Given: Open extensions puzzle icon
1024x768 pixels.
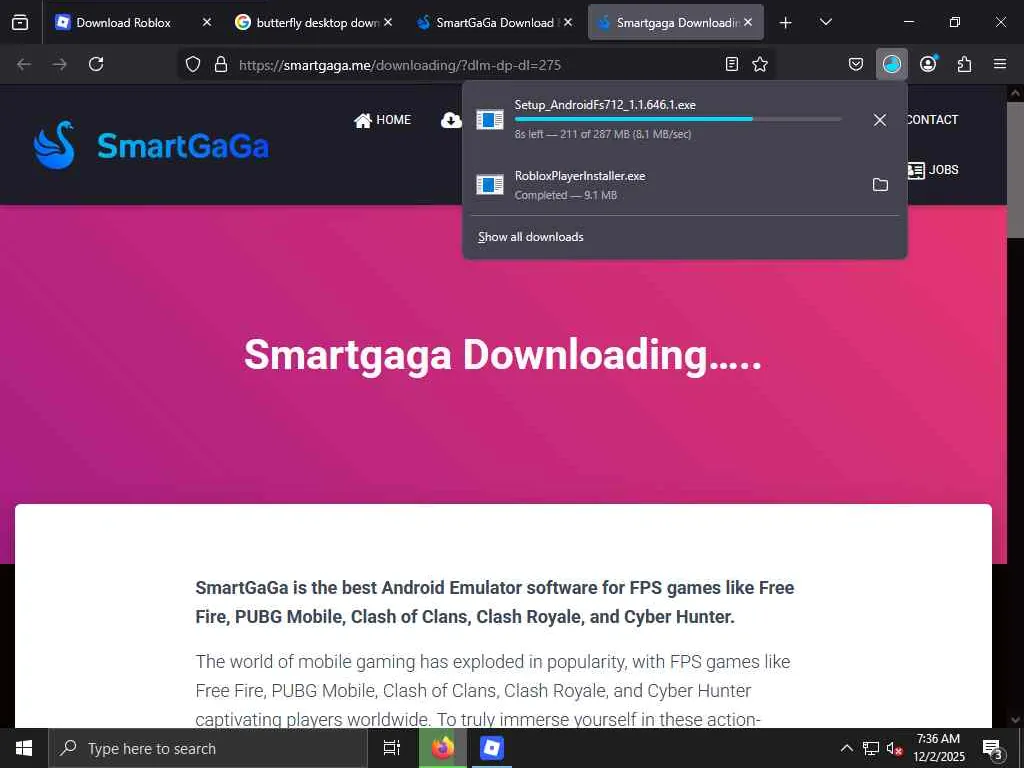Looking at the screenshot, I should click(964, 64).
